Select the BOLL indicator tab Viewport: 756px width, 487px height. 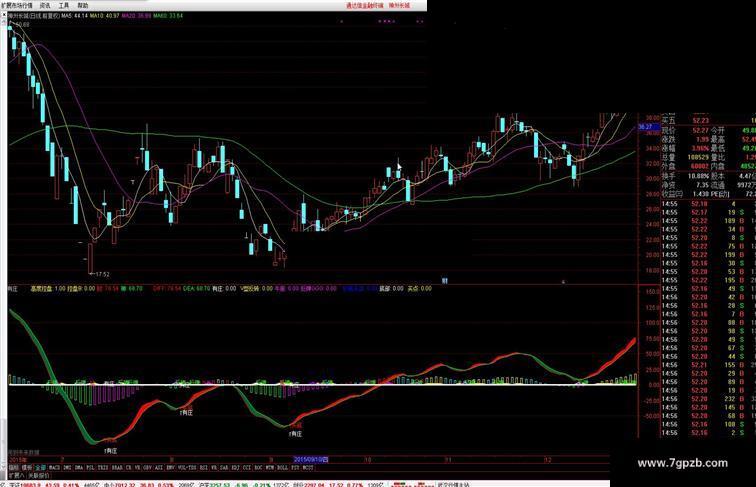coord(283,468)
